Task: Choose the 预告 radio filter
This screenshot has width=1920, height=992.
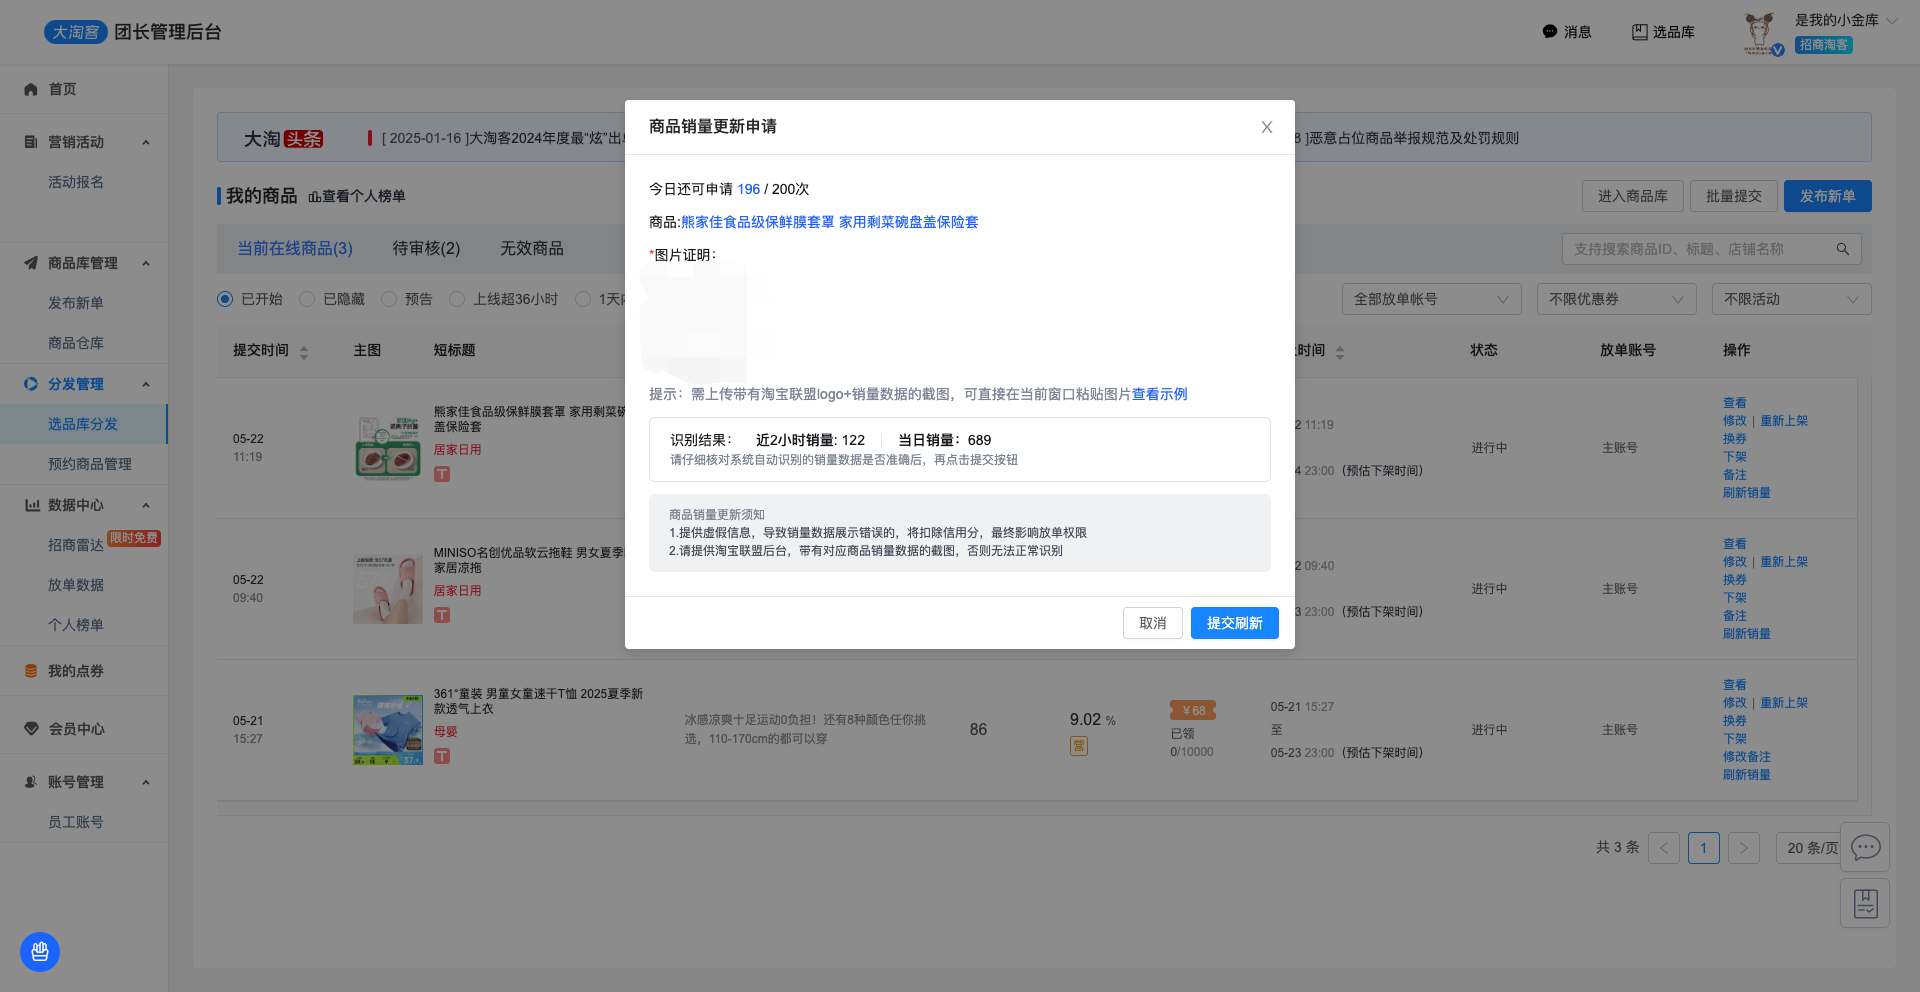Action: coord(389,299)
